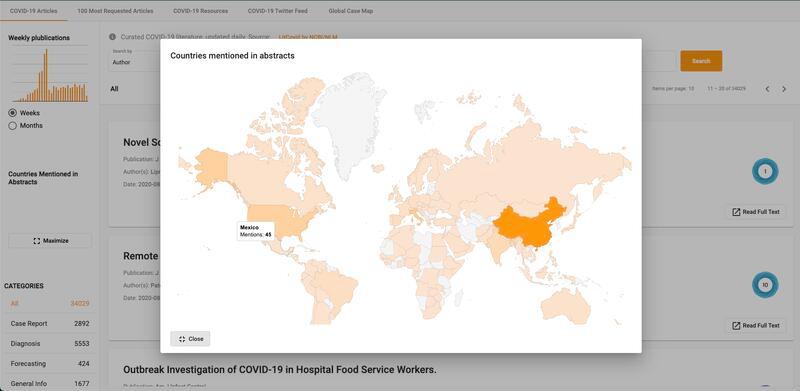Open the Global Case Map tab

click(x=351, y=11)
